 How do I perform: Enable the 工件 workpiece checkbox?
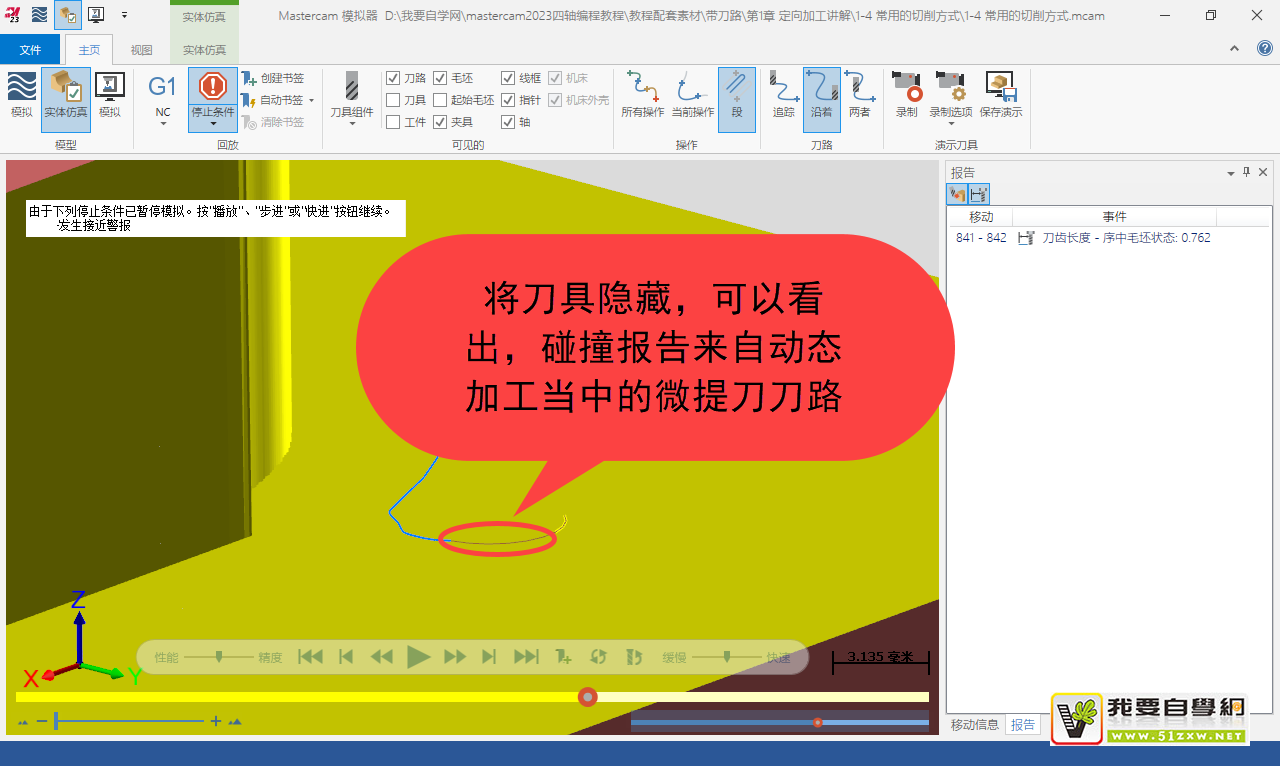tap(393, 122)
